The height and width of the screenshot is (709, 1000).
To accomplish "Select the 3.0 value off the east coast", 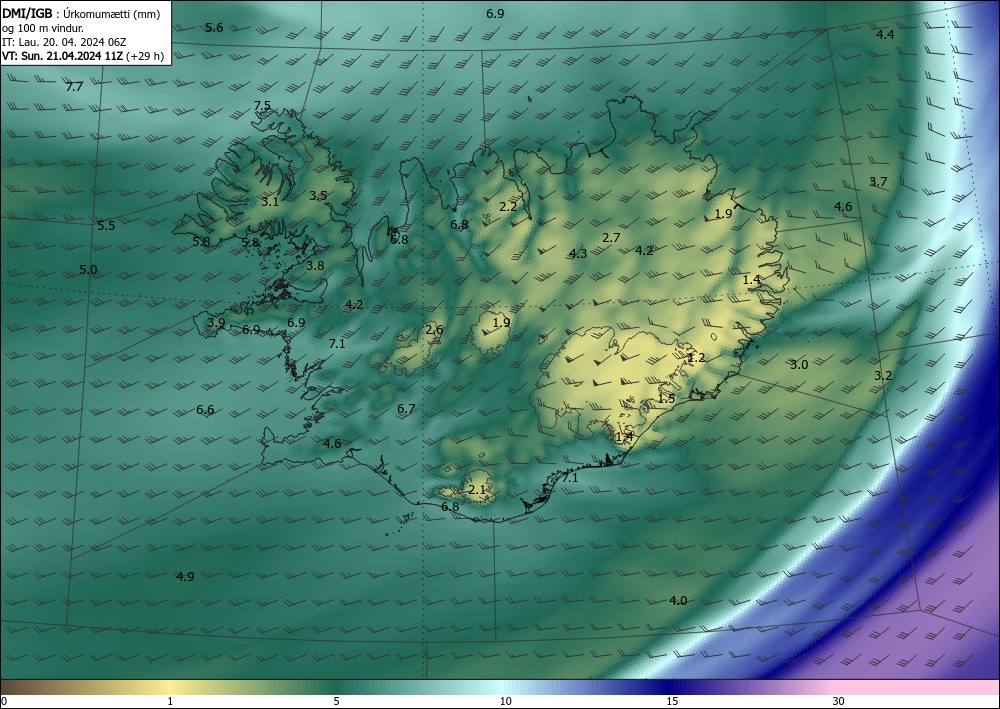I will [x=799, y=365].
